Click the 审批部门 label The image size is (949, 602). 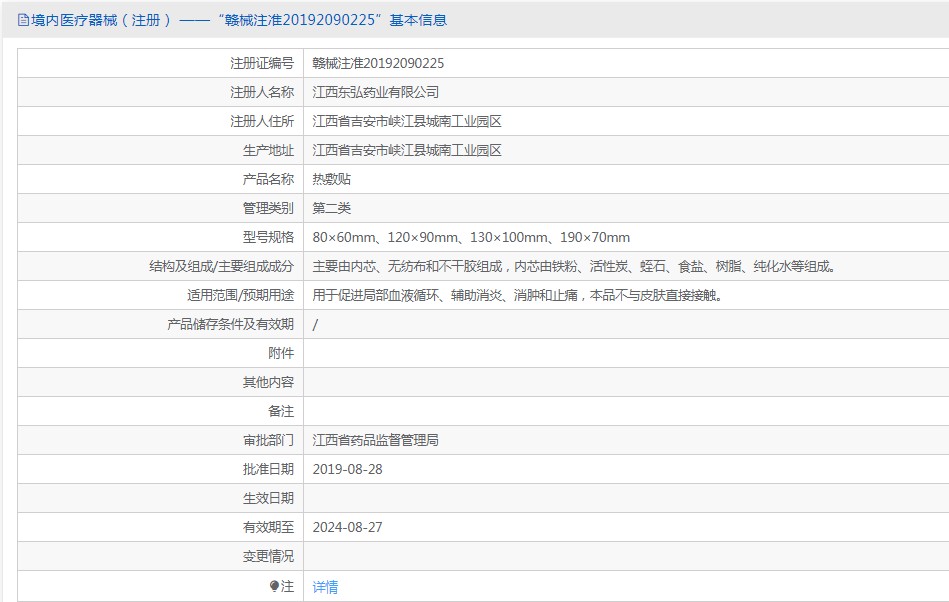(x=268, y=440)
